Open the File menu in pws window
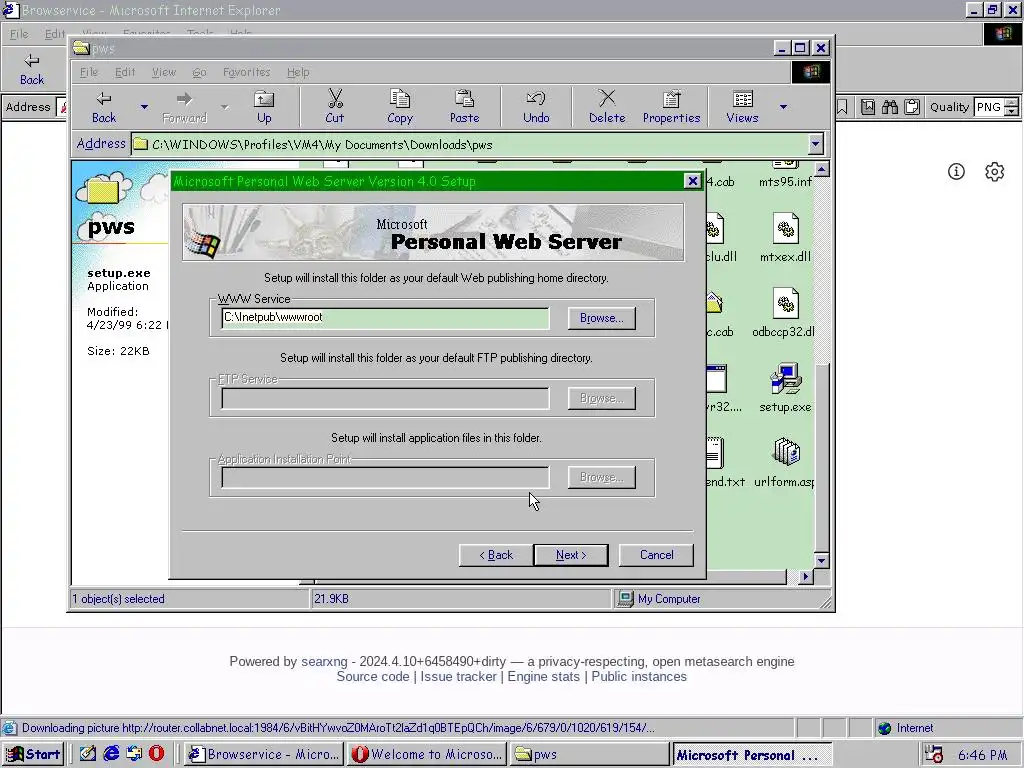Image resolution: width=1024 pixels, height=768 pixels. point(89,72)
